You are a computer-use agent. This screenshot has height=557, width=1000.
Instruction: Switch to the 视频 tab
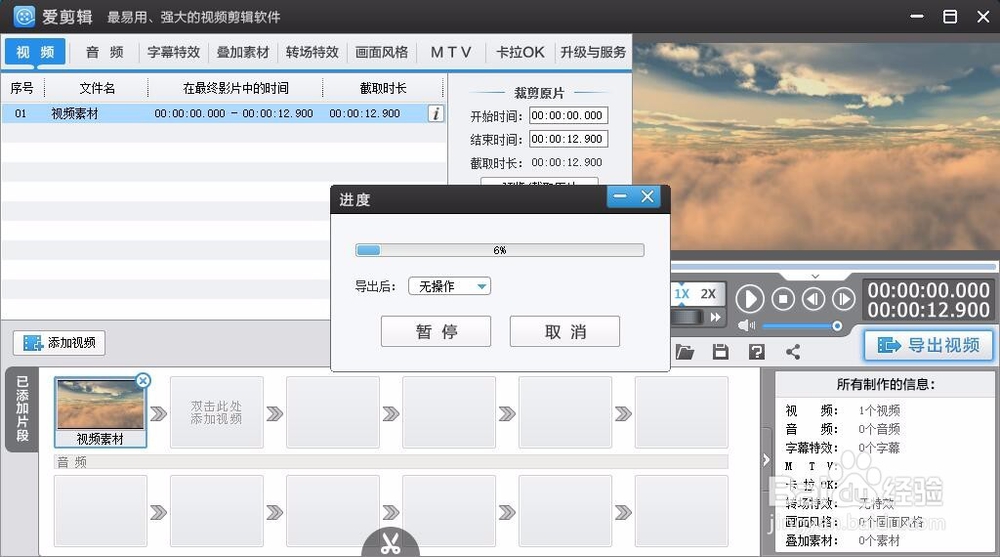pos(35,52)
